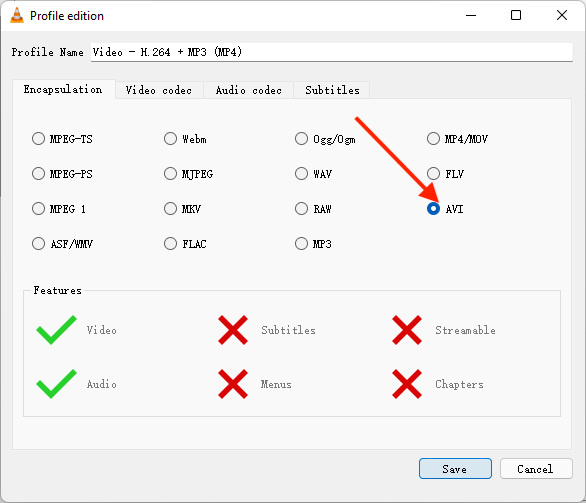Cancel the profile edition dialog
The image size is (586, 503).
[x=536, y=469]
